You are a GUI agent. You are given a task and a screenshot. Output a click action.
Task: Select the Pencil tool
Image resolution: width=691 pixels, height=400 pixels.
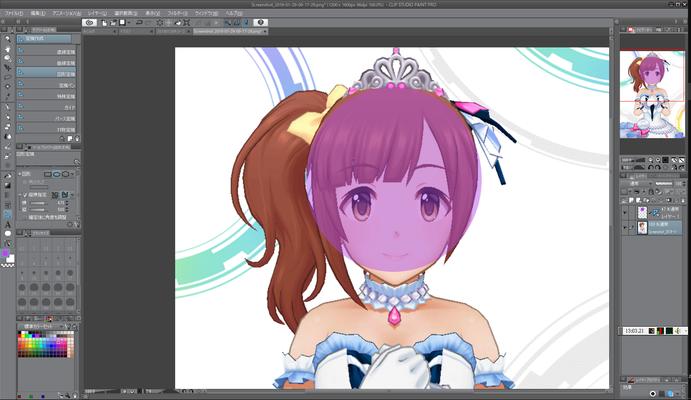coord(7,117)
